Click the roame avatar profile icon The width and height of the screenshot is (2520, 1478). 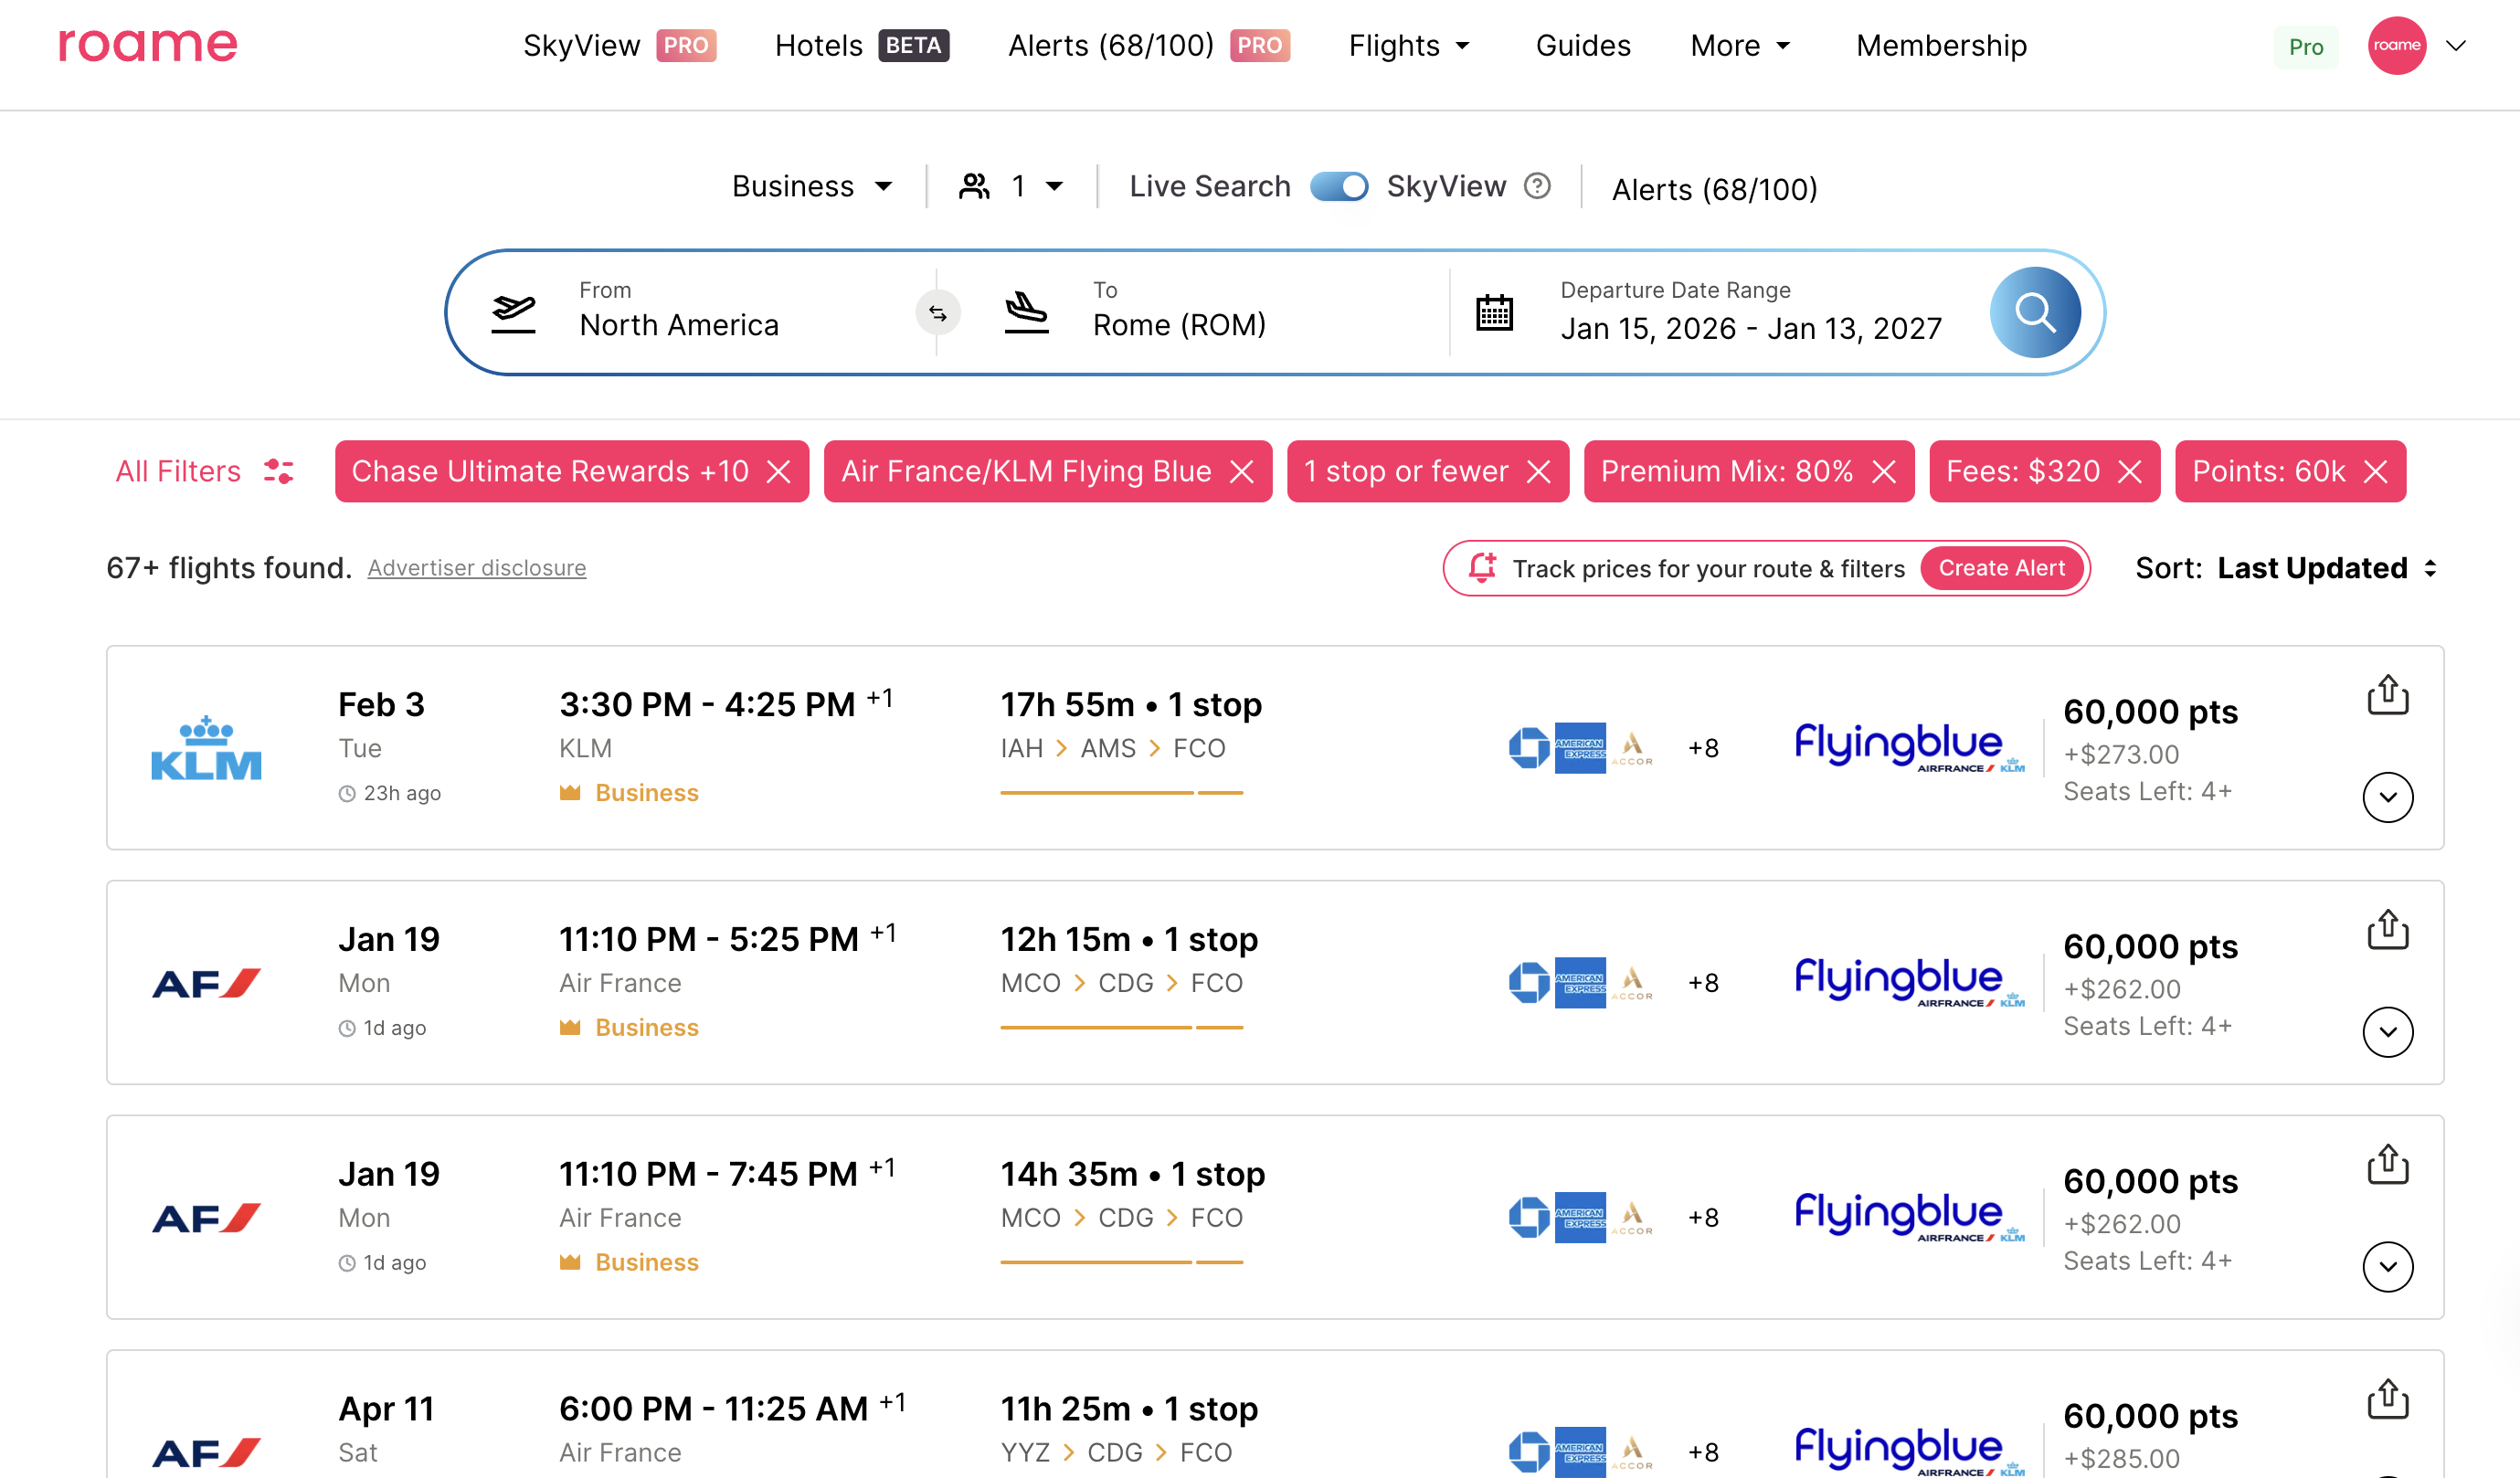(x=2396, y=45)
